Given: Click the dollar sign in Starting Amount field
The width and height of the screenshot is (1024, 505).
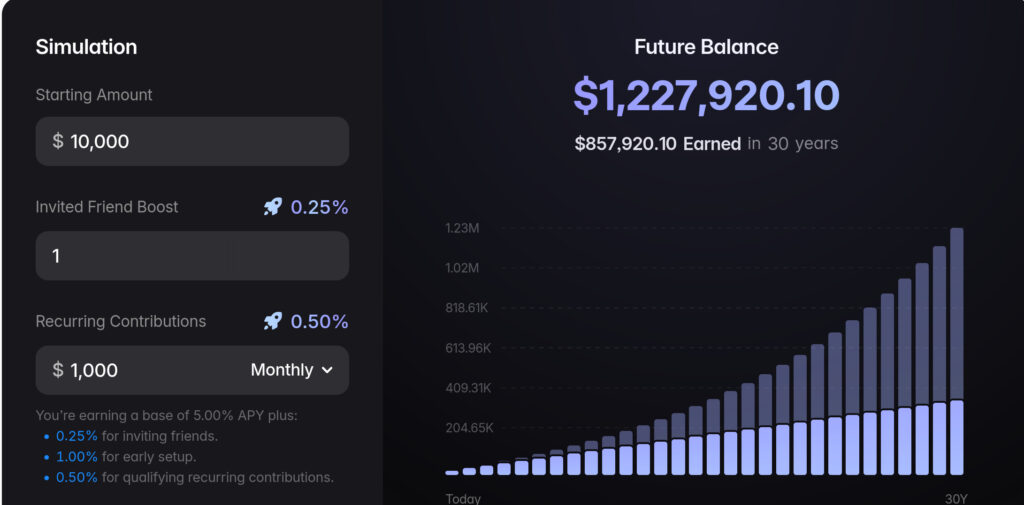Looking at the screenshot, I should (x=58, y=141).
